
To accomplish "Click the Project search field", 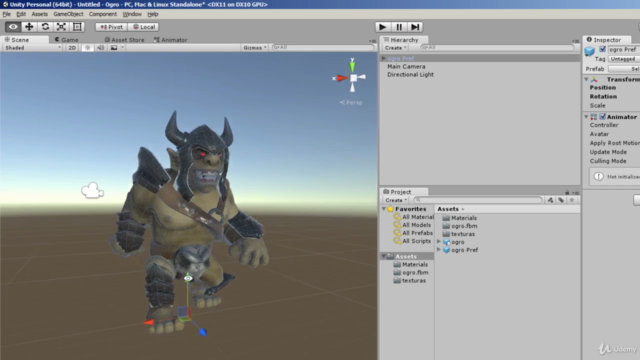I will (x=478, y=200).
